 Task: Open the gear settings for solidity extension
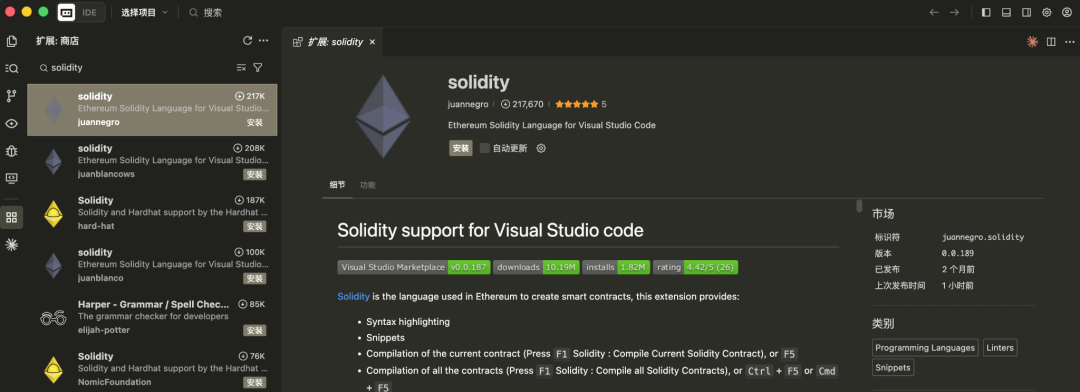click(x=541, y=148)
